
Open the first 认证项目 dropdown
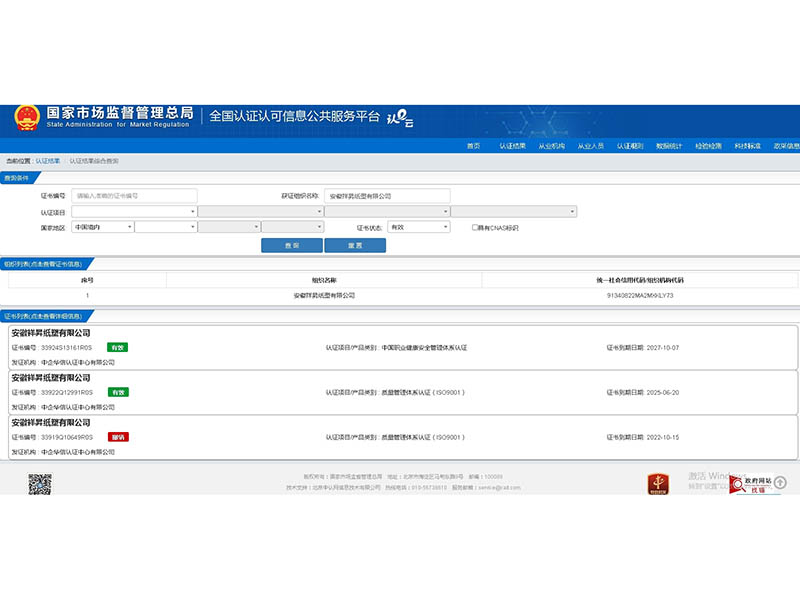click(x=134, y=211)
